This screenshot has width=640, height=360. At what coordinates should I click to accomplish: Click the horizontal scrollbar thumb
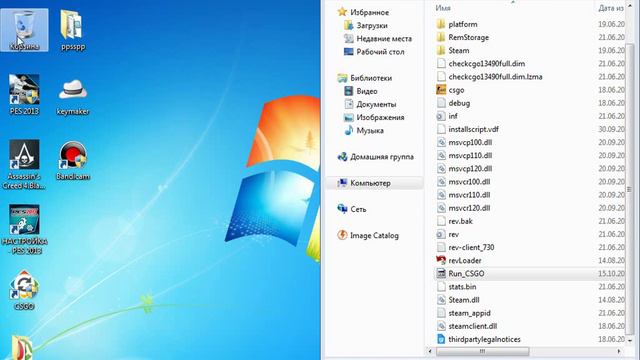pyautogui.click(x=482, y=351)
